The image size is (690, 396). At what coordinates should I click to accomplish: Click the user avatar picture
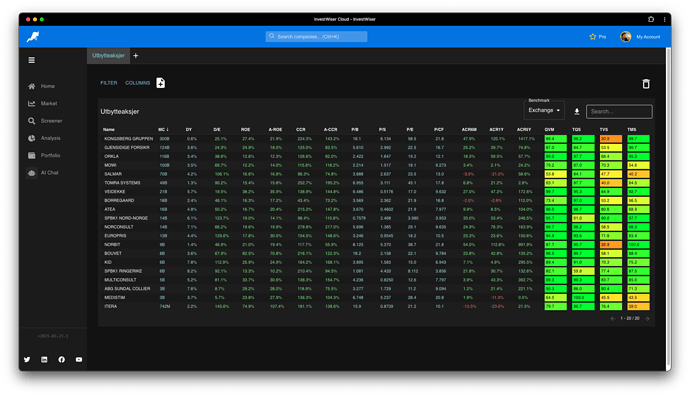626,37
